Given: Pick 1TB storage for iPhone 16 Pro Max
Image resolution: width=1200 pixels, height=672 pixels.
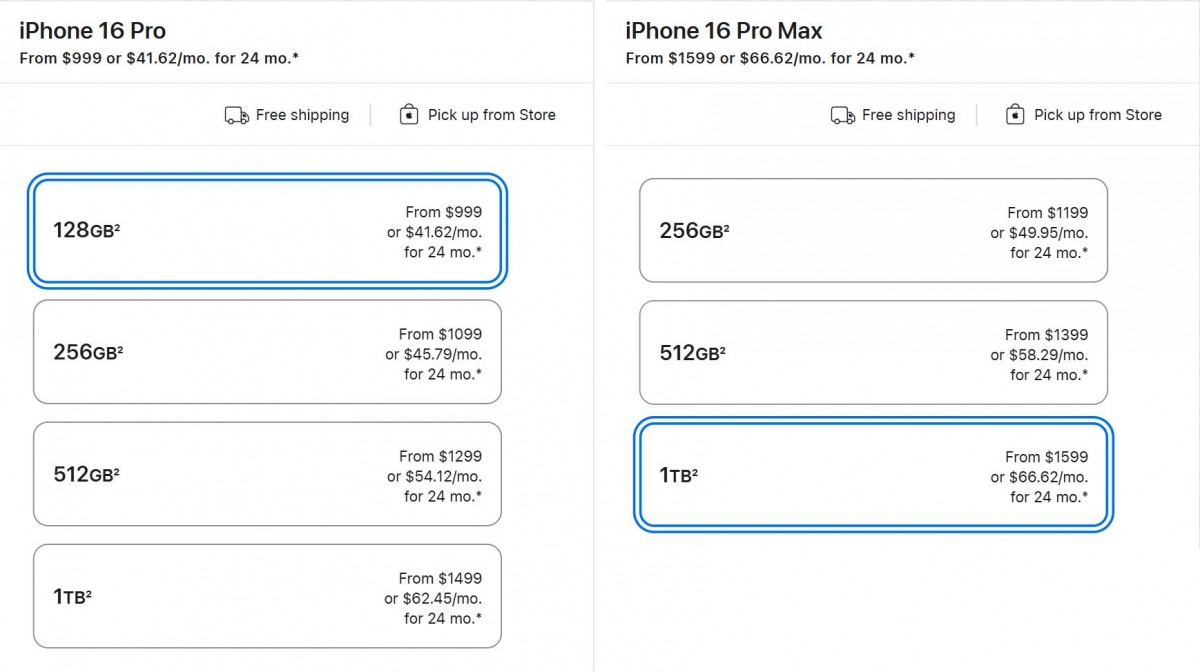Looking at the screenshot, I should 873,475.
